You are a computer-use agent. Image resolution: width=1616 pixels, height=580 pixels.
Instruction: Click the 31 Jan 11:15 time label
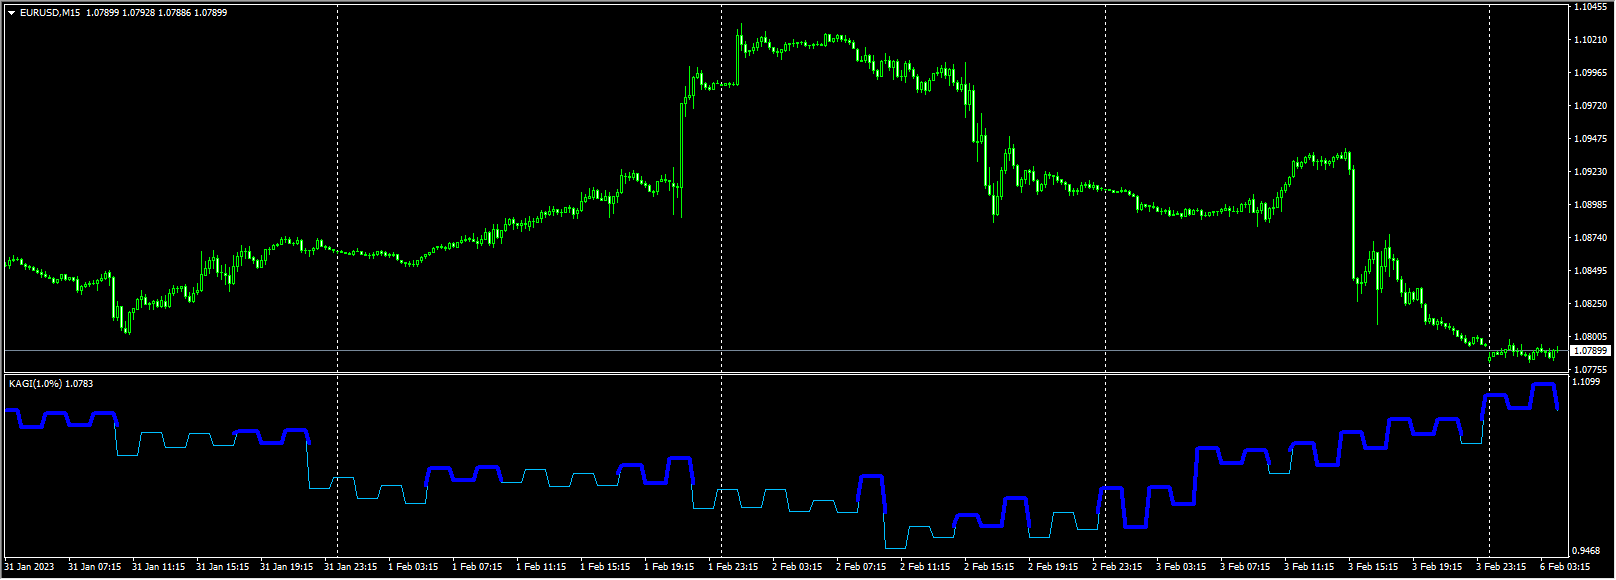tap(159, 567)
